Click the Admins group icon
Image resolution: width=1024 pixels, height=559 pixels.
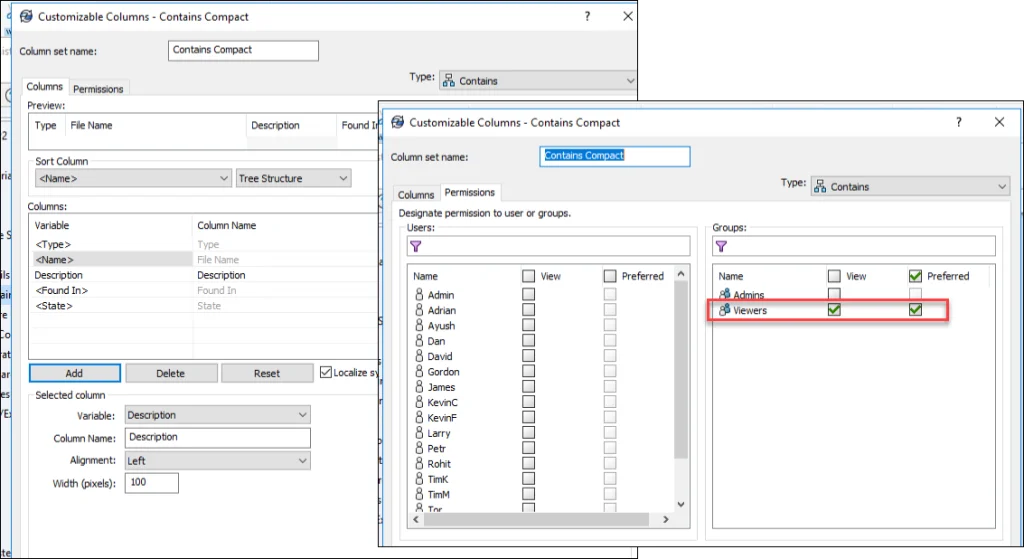725,295
